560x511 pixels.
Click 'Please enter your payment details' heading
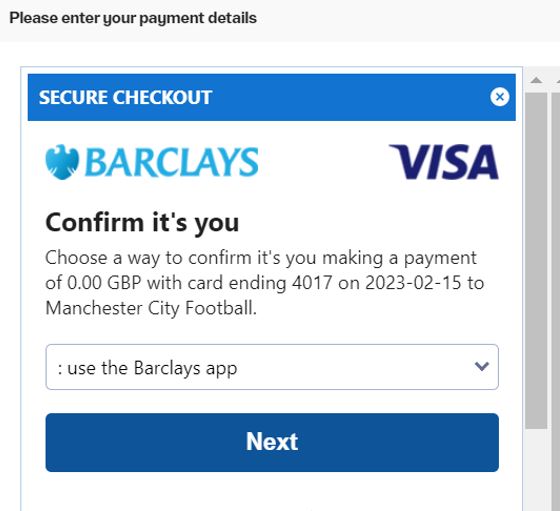(x=133, y=18)
